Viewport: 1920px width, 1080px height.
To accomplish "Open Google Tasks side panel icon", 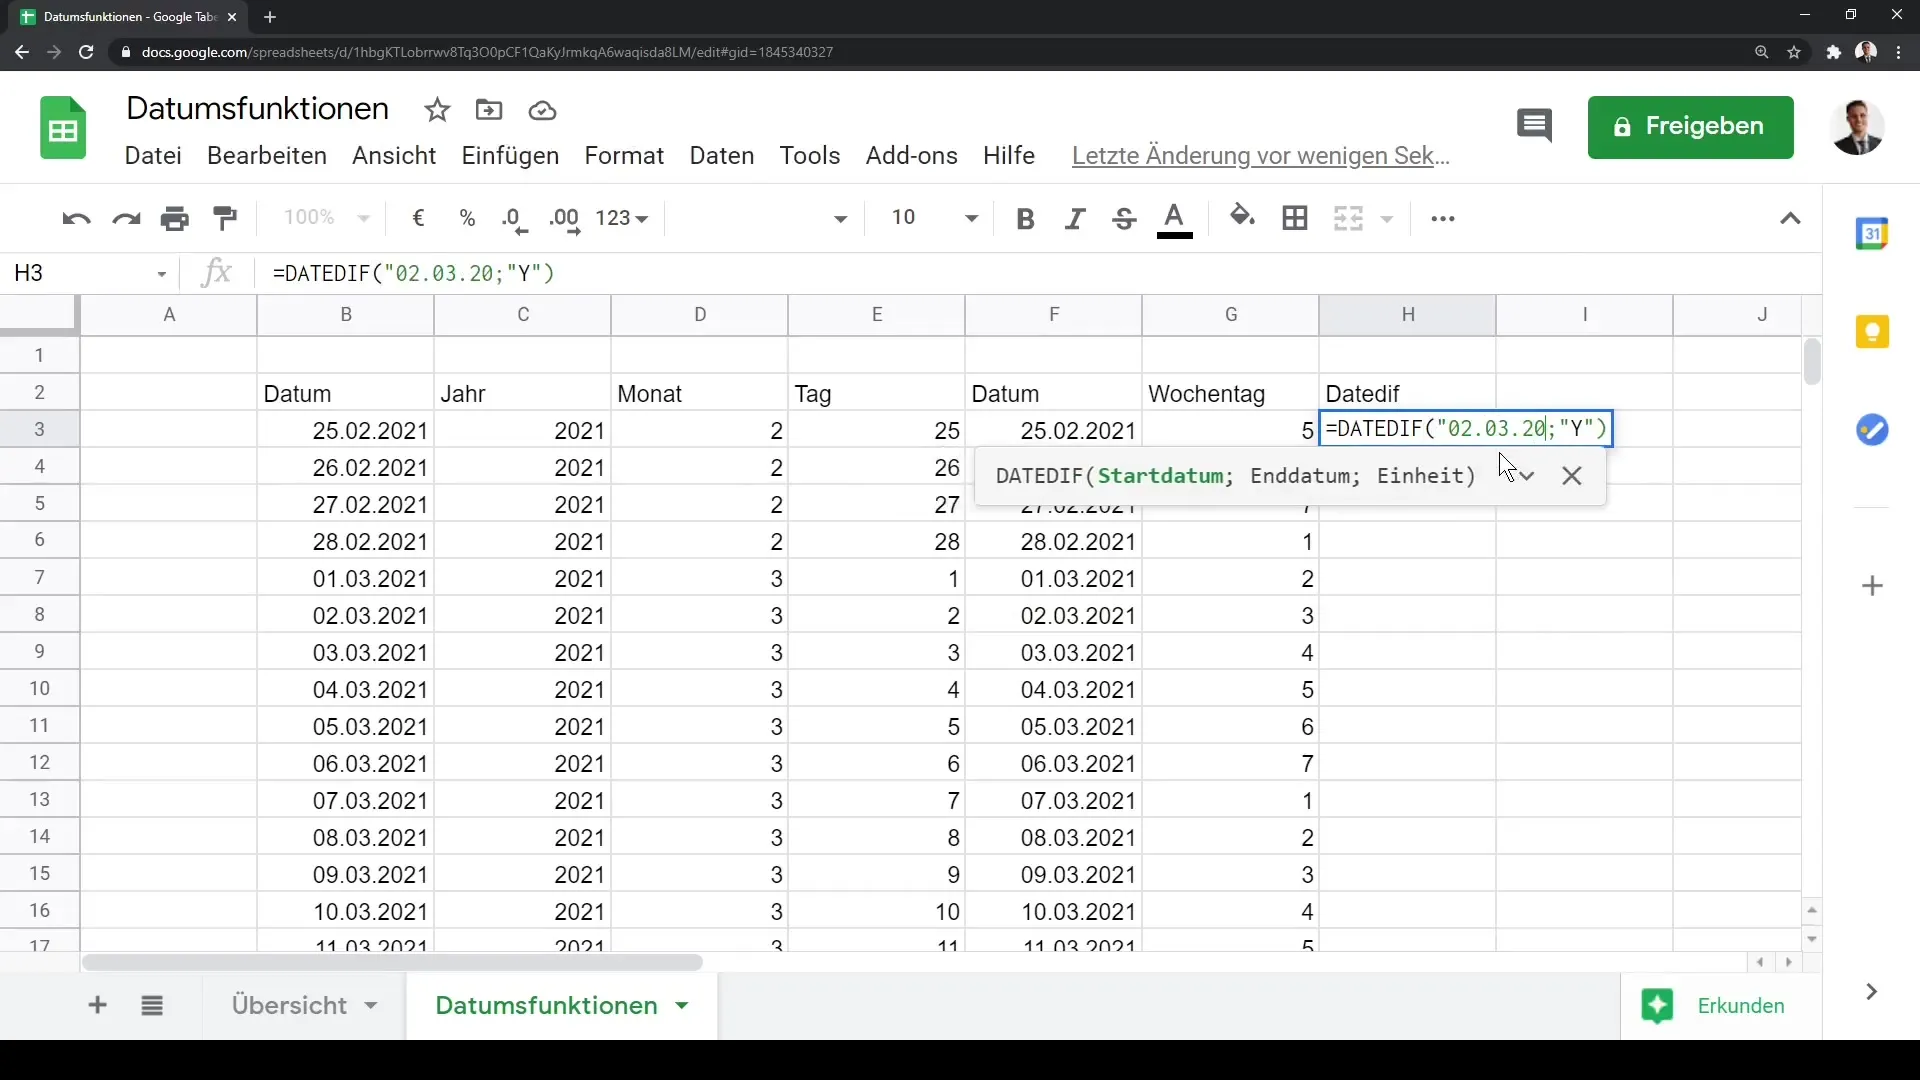I will [x=1872, y=430].
